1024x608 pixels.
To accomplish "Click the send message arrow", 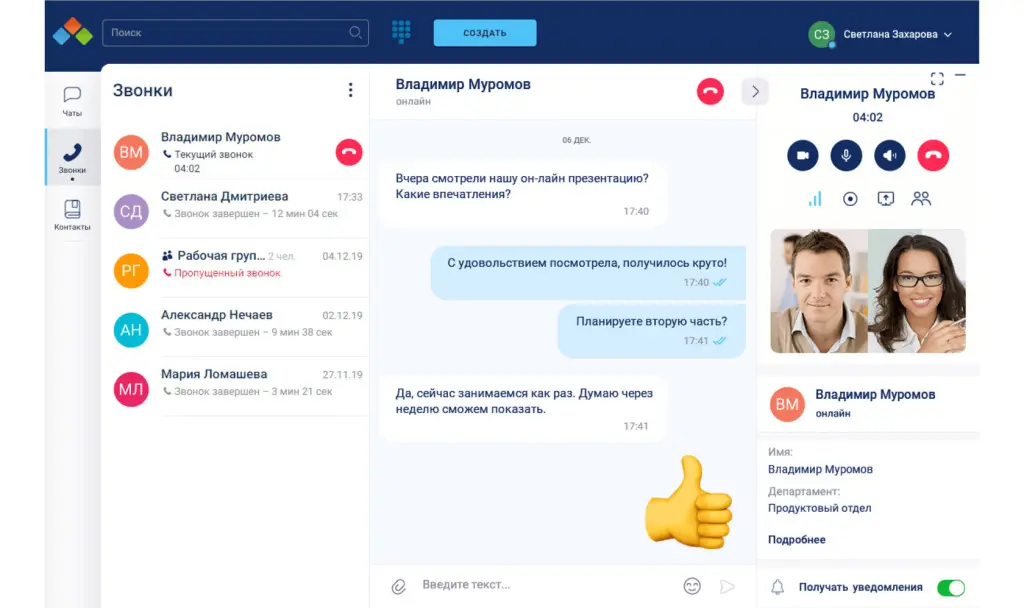I will click(727, 586).
